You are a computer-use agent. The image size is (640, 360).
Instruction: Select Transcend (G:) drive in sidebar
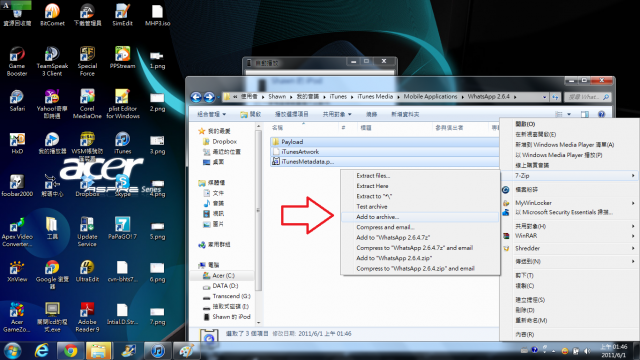coord(227,296)
